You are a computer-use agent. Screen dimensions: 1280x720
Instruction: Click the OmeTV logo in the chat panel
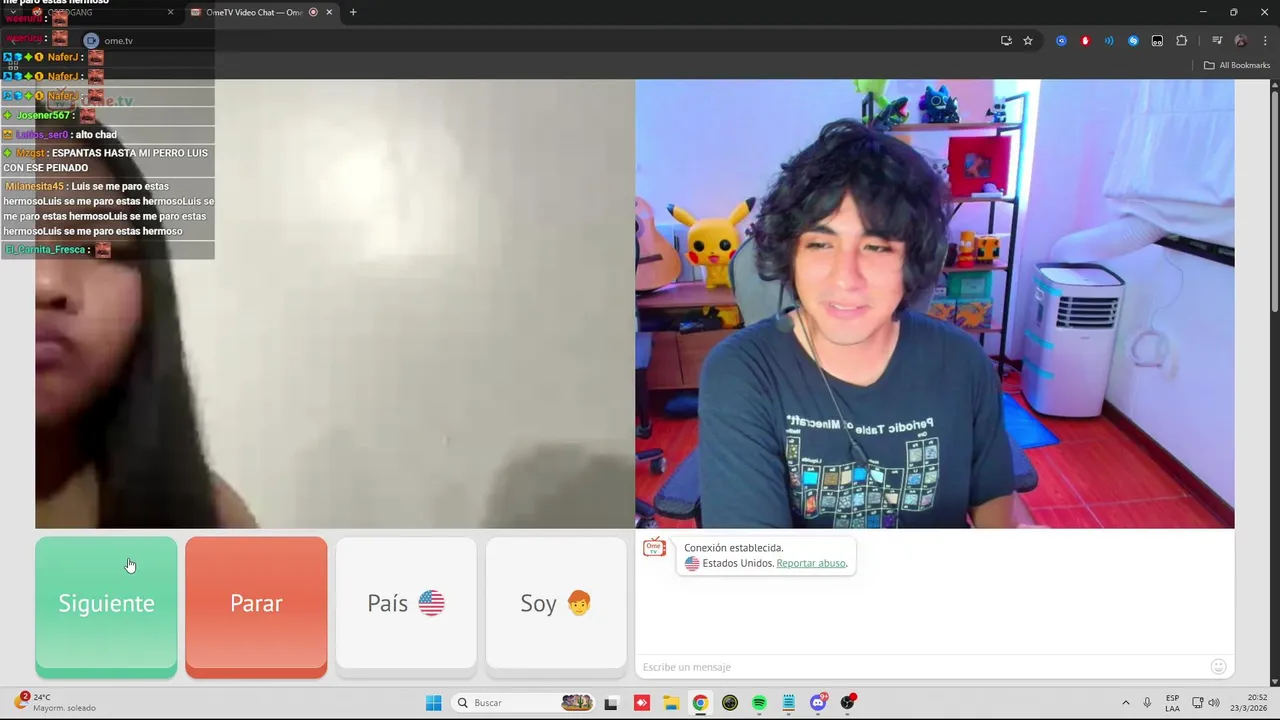pyautogui.click(x=654, y=547)
